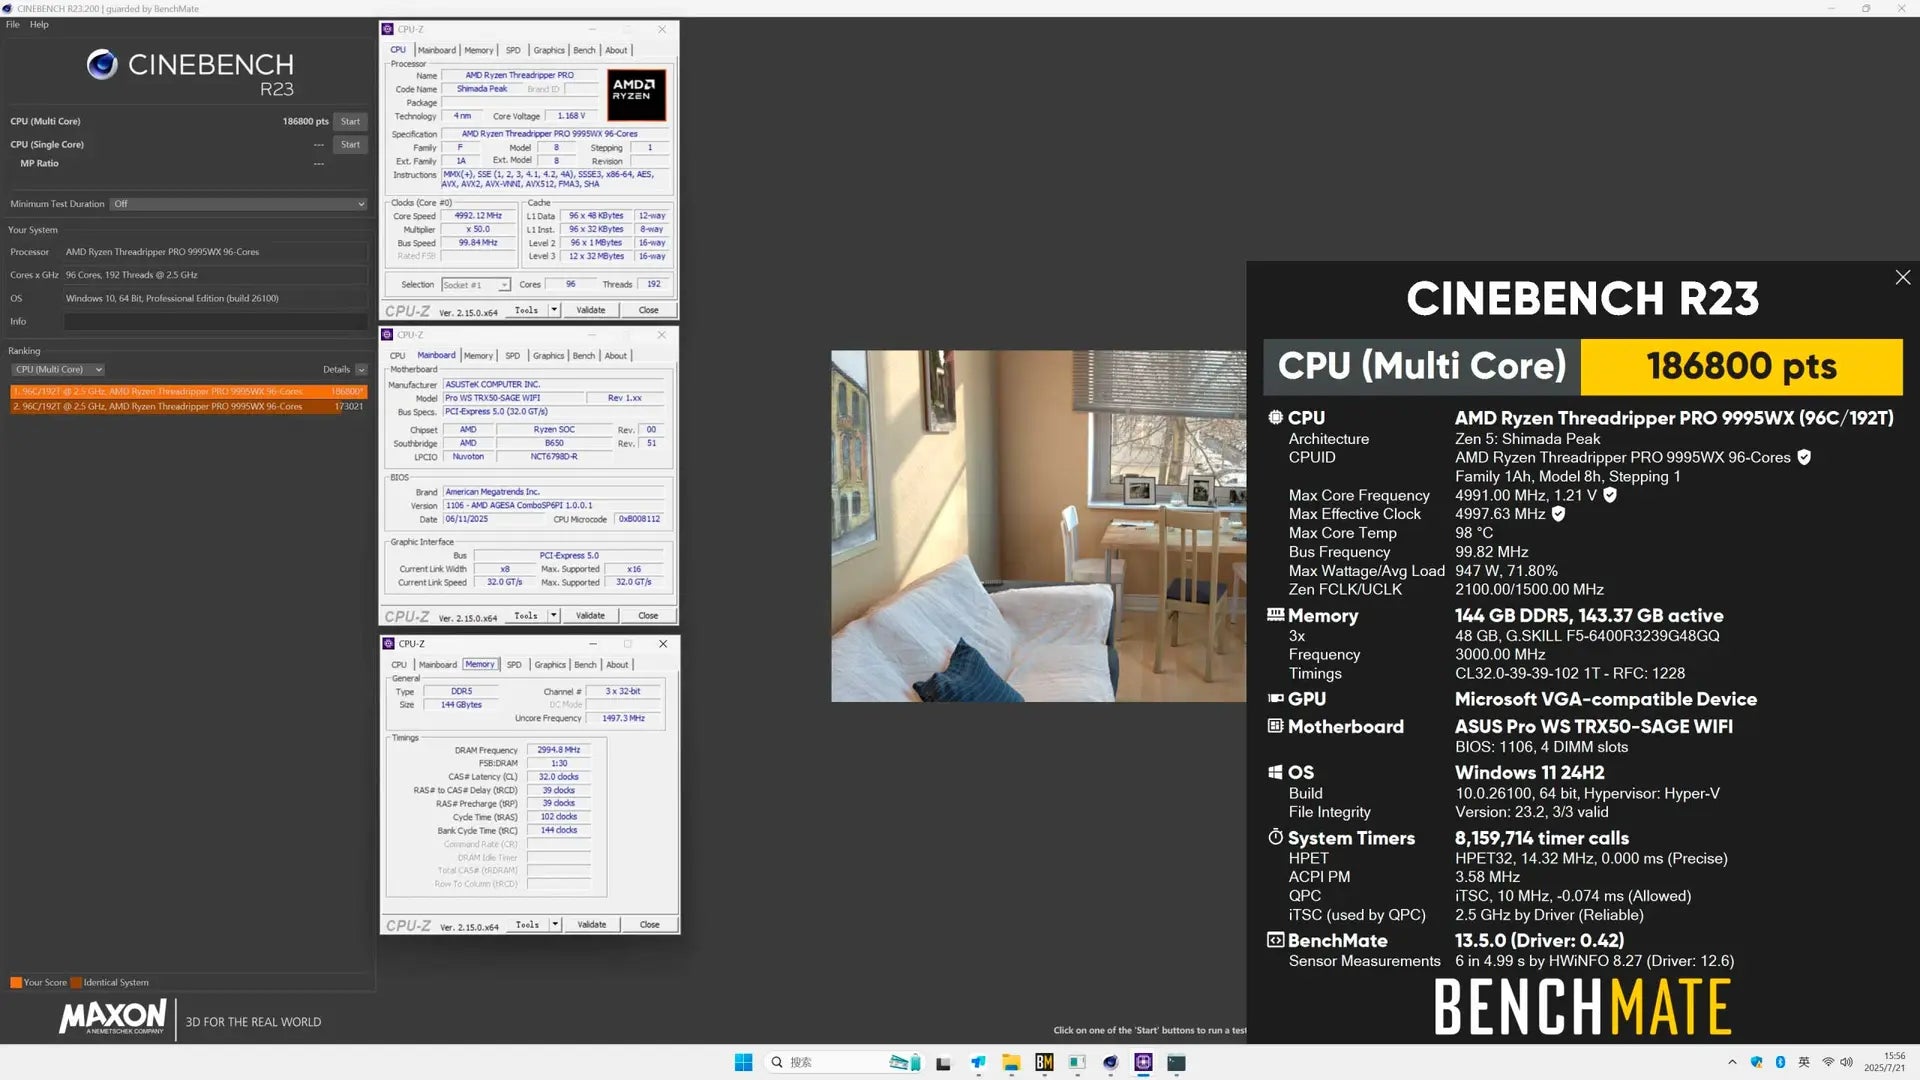1920x1080 pixels.
Task: Open BenchMate from the taskbar
Action: point(1044,1062)
